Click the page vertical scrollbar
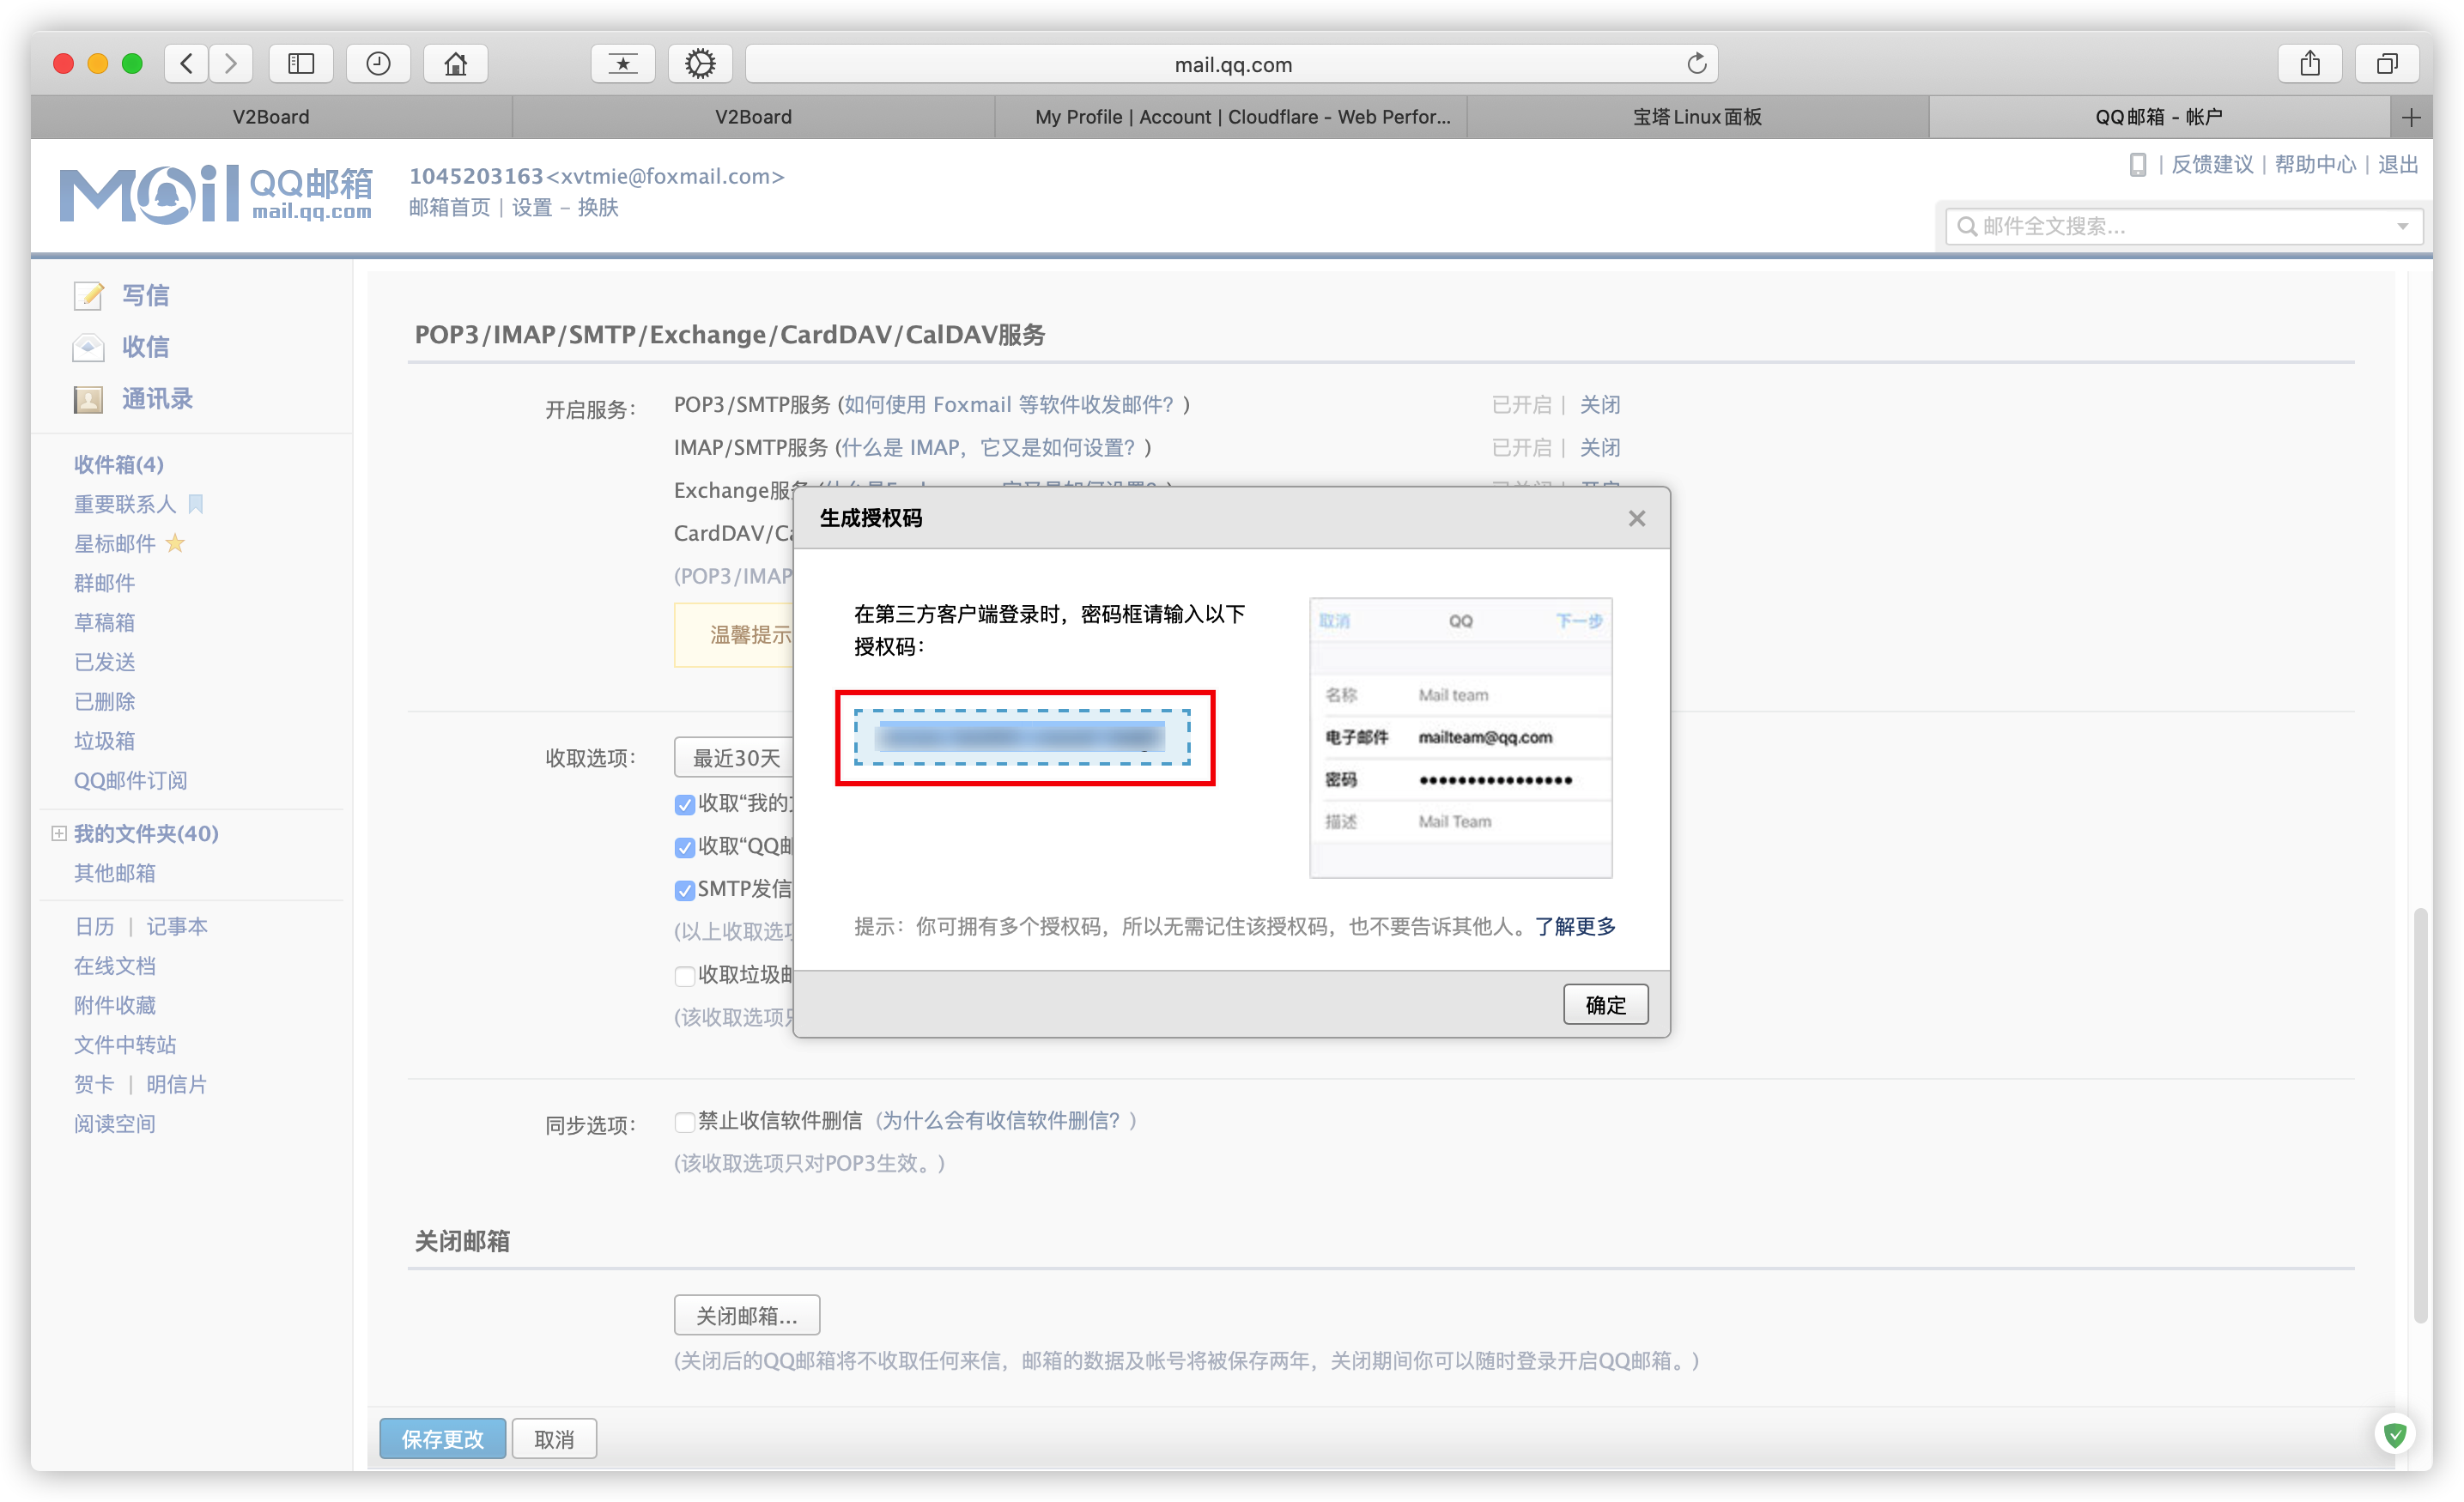 point(2420,1115)
